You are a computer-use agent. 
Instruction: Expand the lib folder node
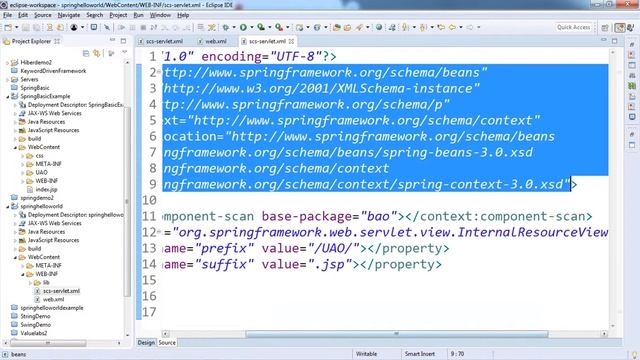(x=30, y=282)
